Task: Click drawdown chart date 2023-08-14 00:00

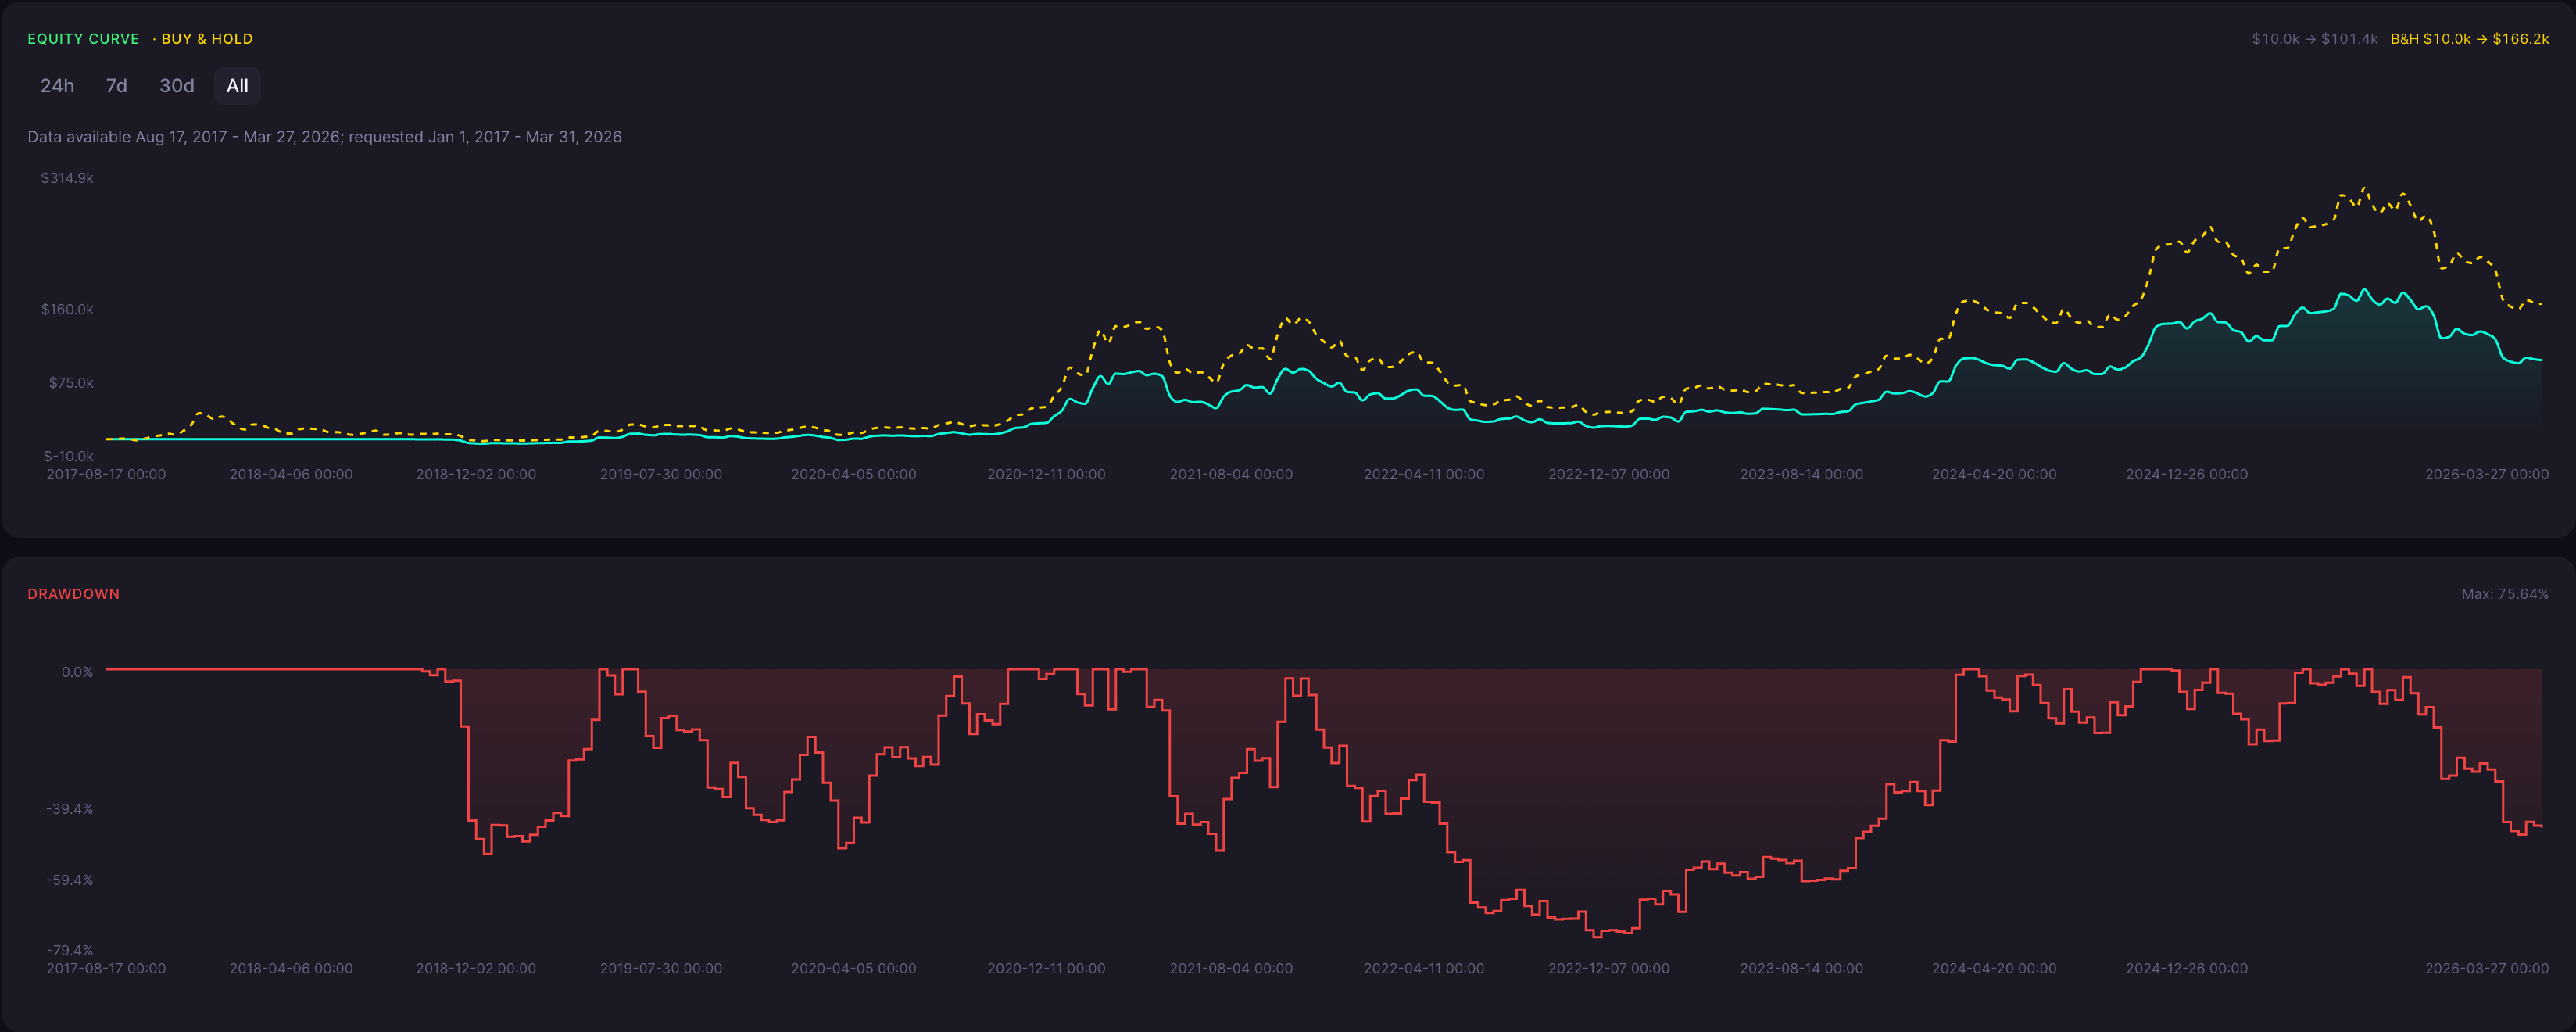Action: coord(1801,968)
